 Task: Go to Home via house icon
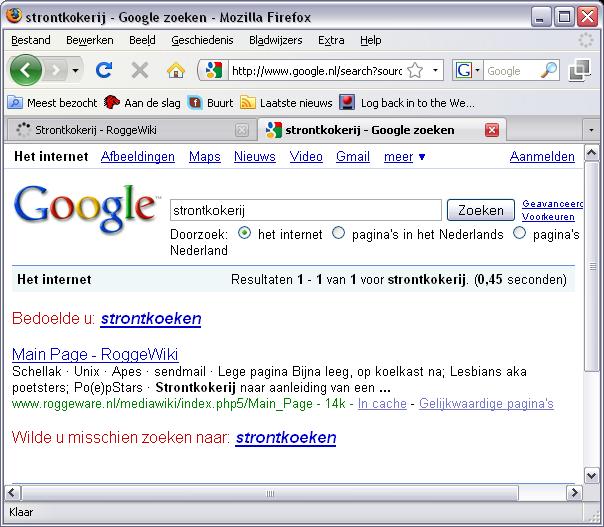[176, 70]
